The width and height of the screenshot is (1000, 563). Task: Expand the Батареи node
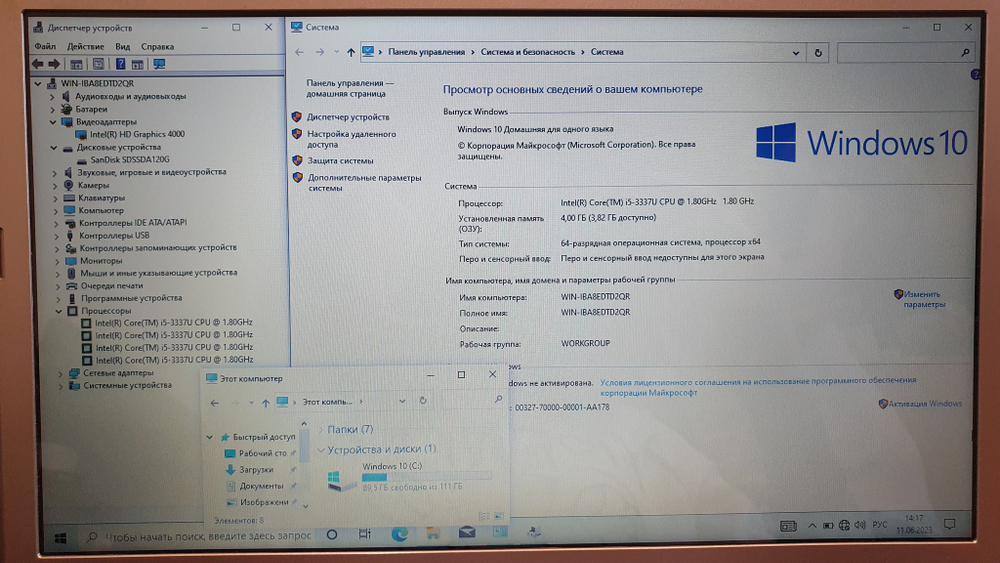52,110
